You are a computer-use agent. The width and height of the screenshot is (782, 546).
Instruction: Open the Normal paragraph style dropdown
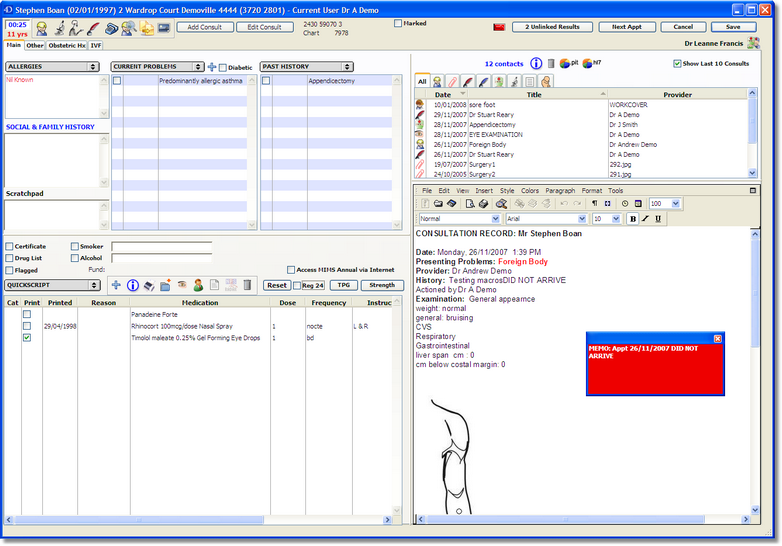[x=495, y=219]
